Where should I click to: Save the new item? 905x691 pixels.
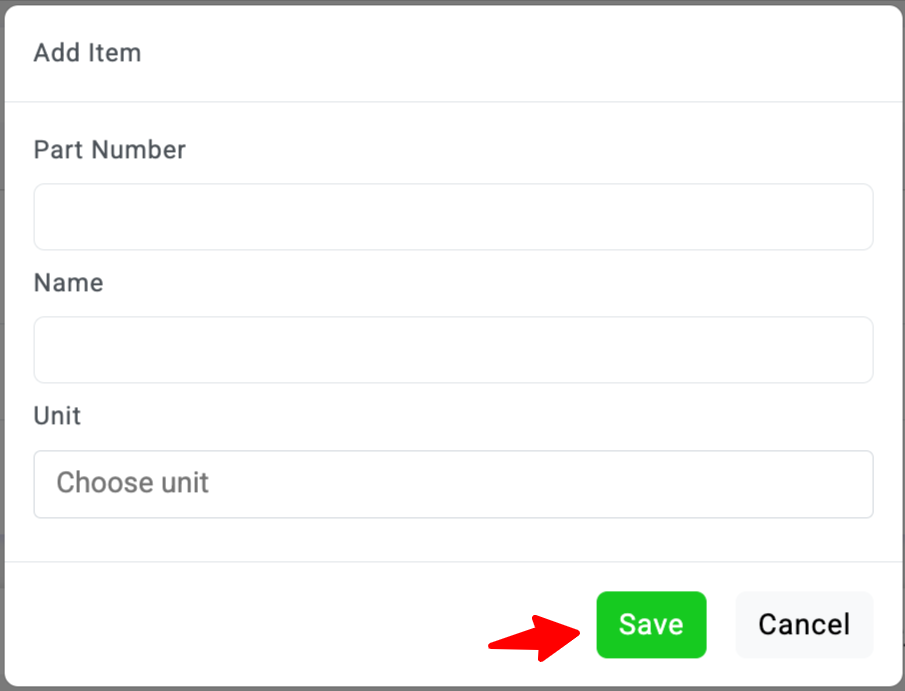pos(651,625)
